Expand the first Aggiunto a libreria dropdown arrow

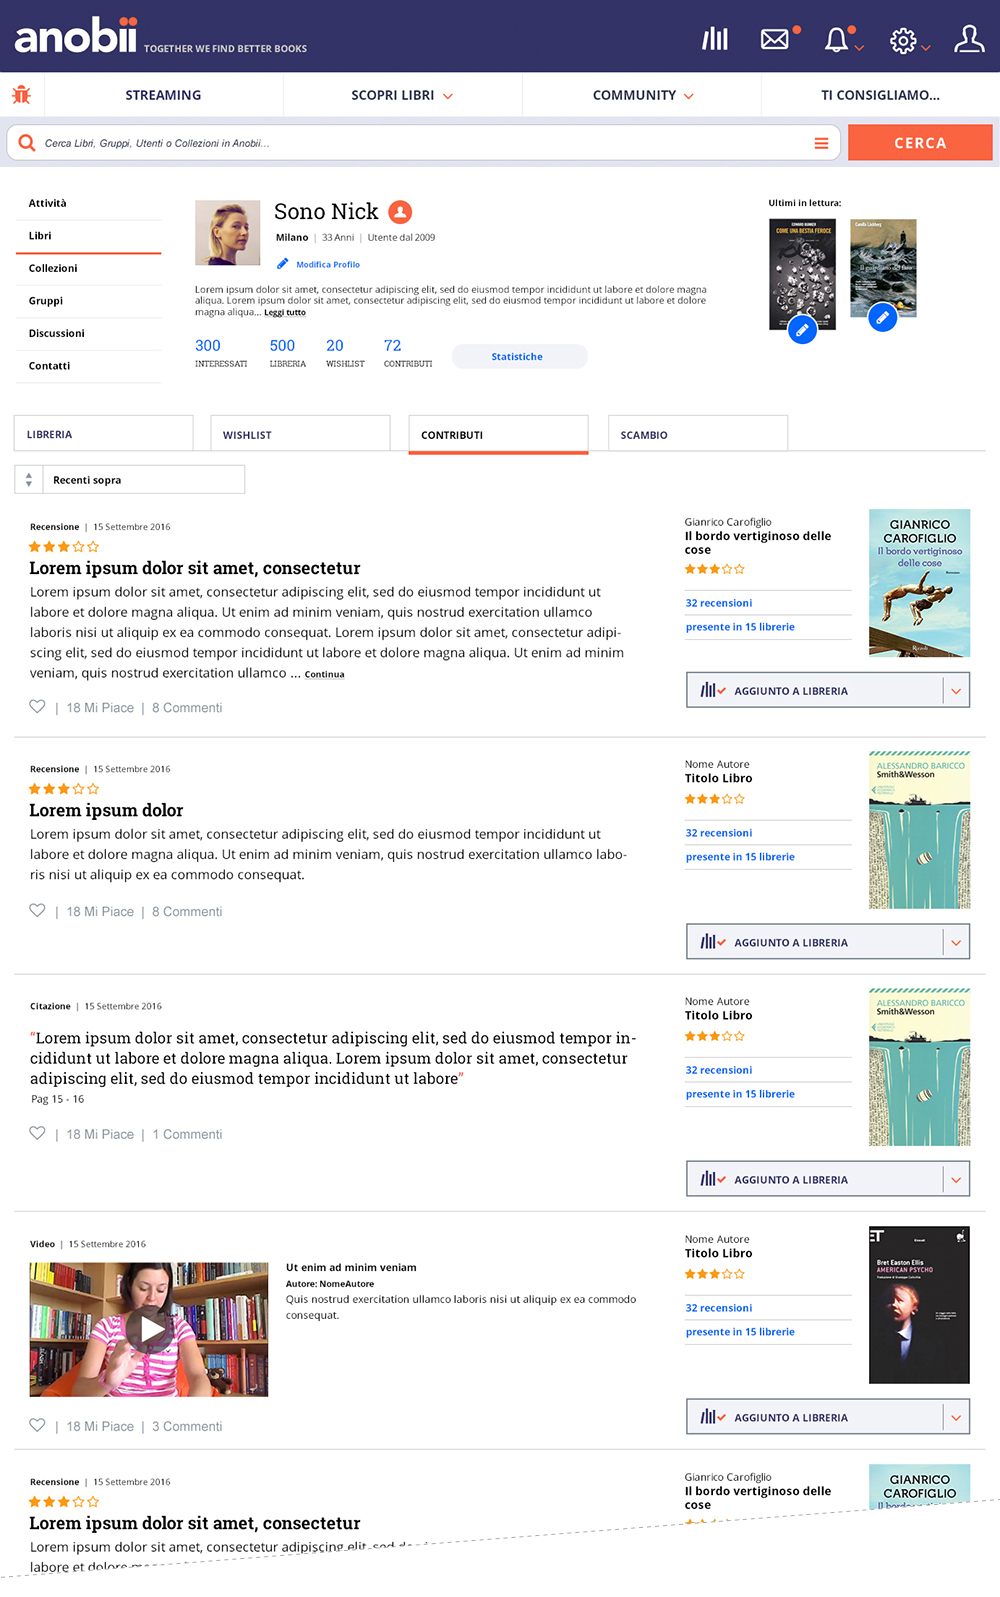coord(956,691)
